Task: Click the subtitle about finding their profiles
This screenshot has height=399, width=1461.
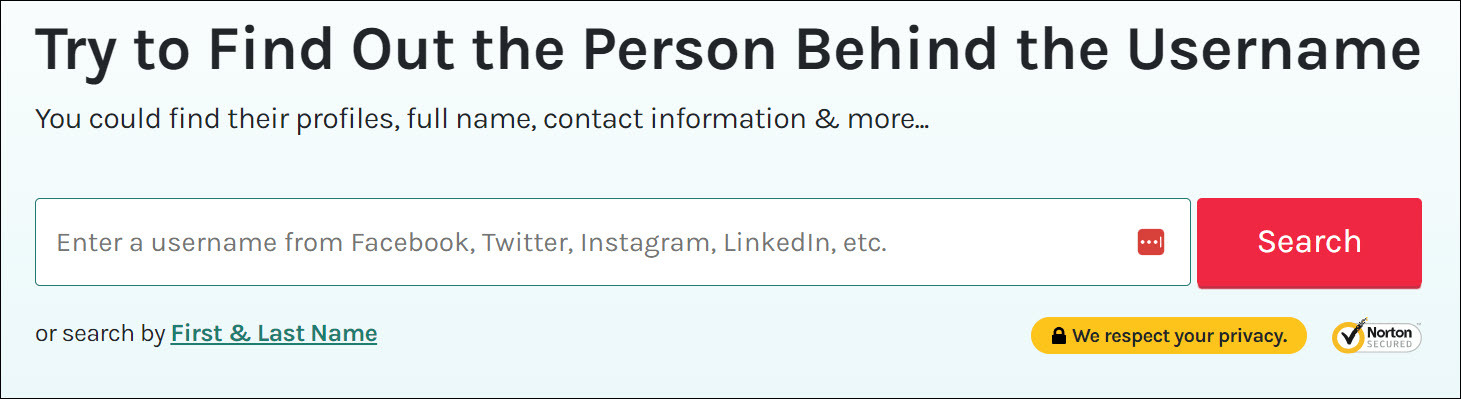Action: click(482, 120)
